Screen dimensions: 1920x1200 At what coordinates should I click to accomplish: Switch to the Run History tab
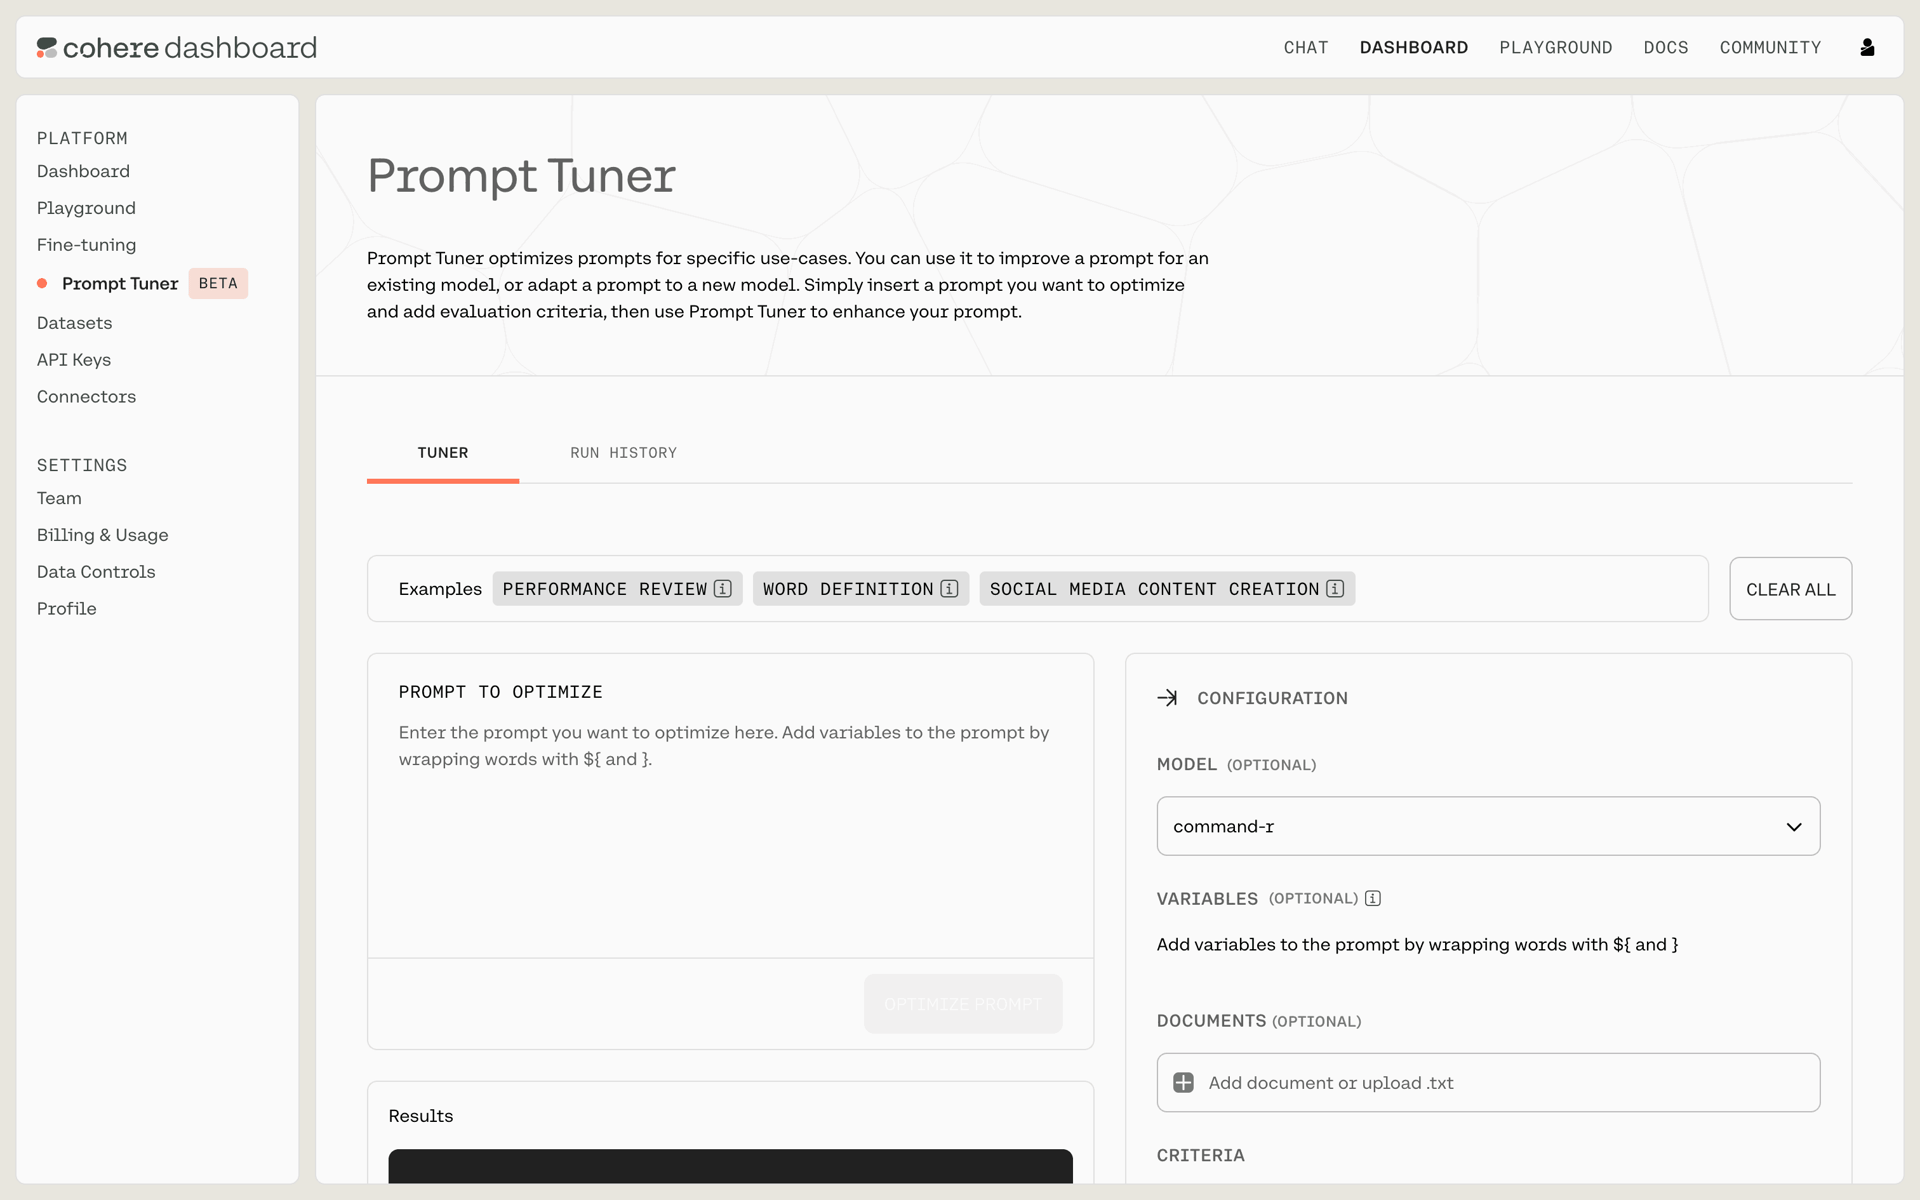623,453
